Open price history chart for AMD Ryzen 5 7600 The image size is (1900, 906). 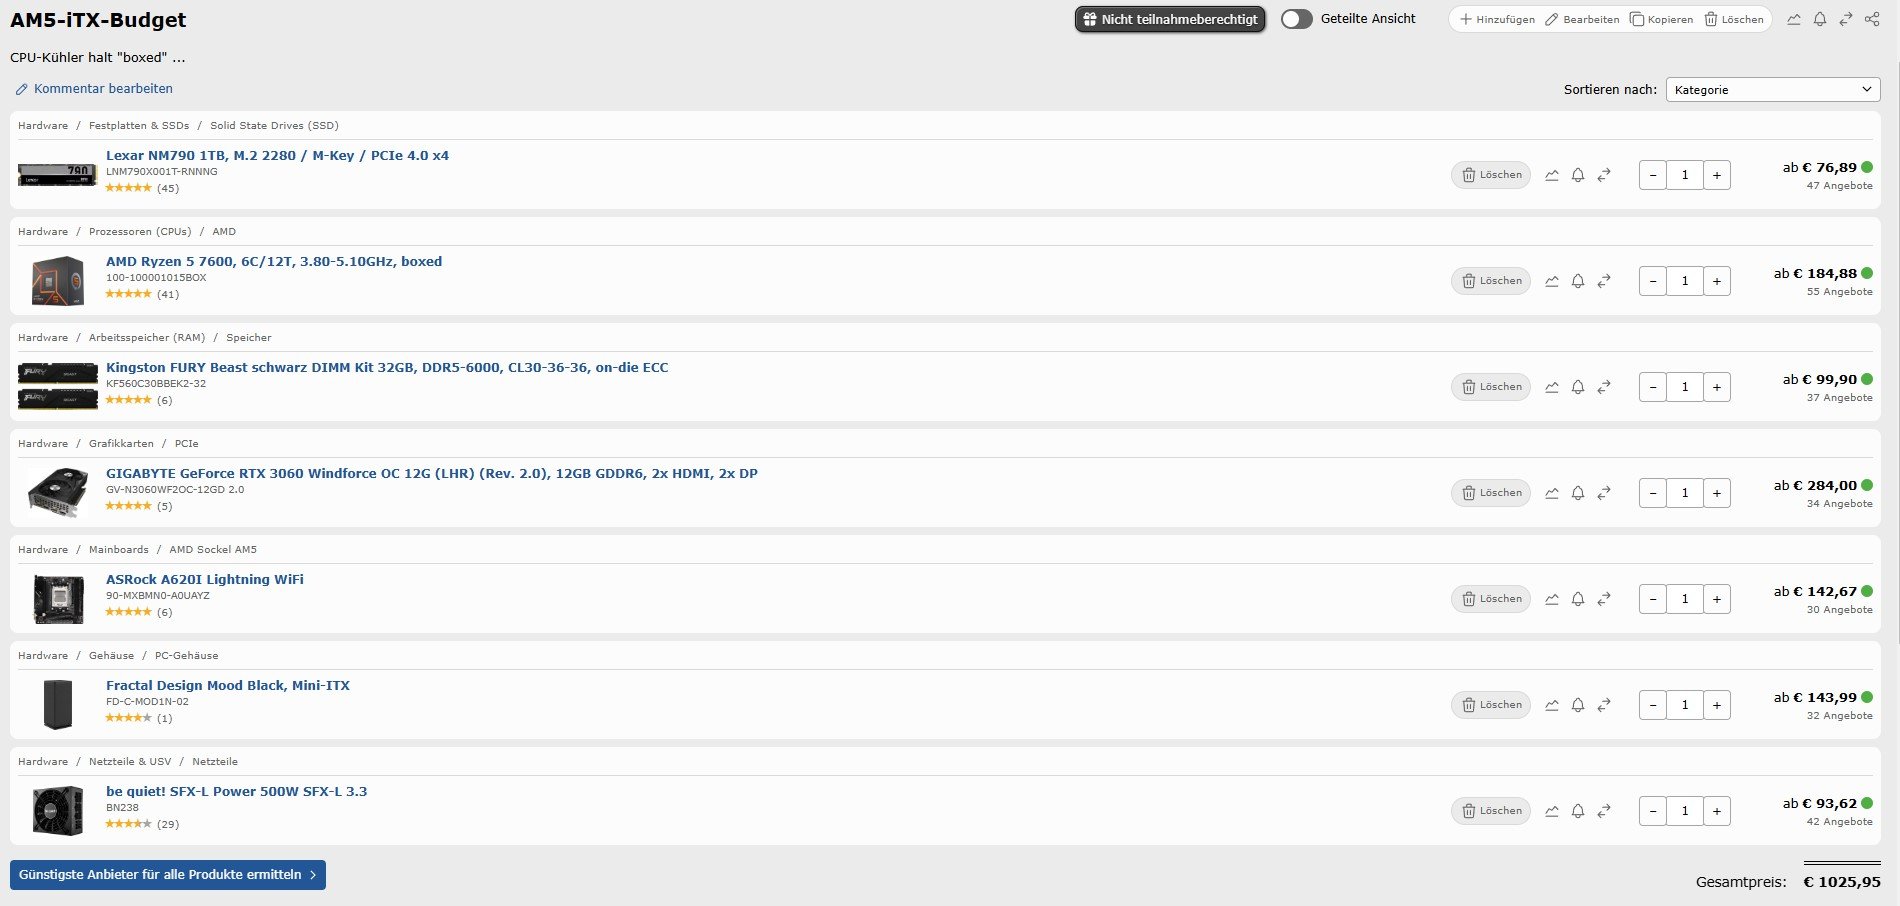(1552, 281)
